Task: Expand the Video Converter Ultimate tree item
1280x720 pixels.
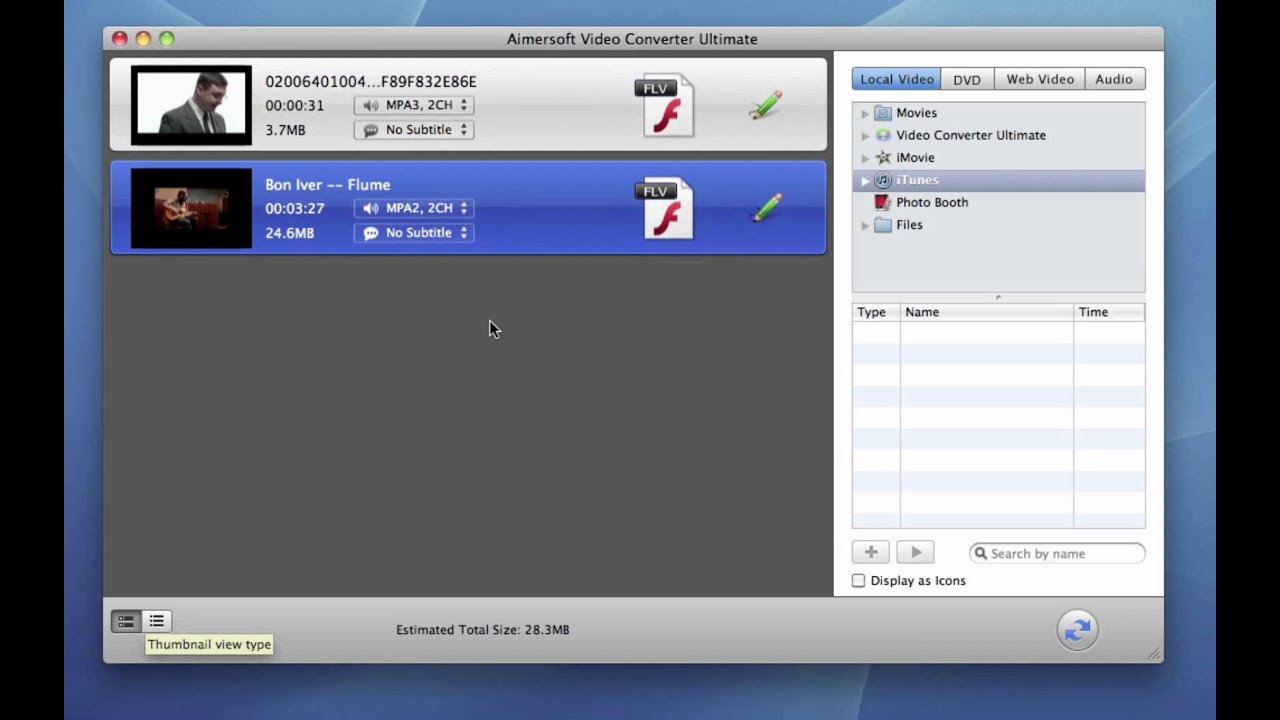Action: (865, 135)
